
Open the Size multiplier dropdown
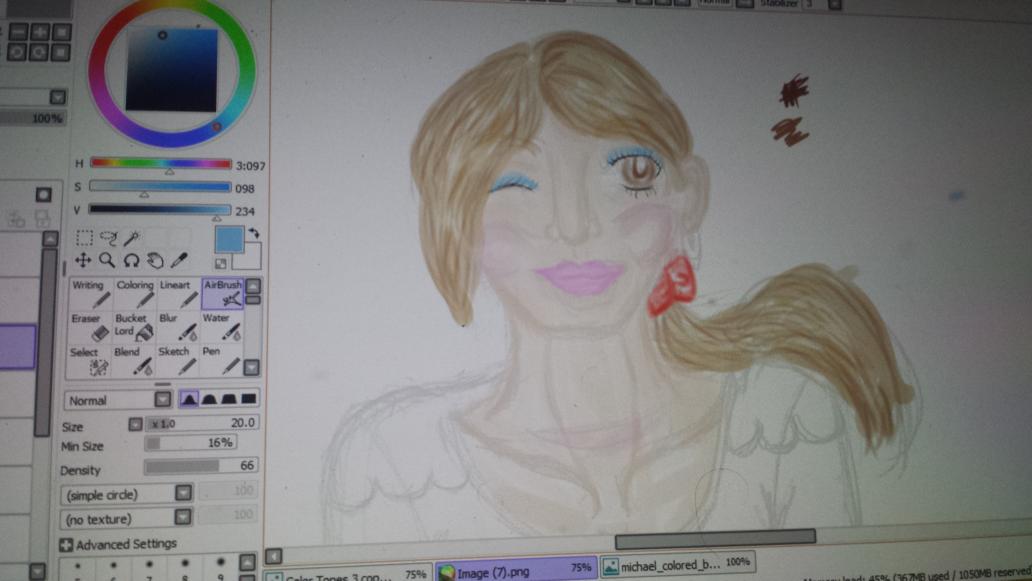pyautogui.click(x=135, y=424)
